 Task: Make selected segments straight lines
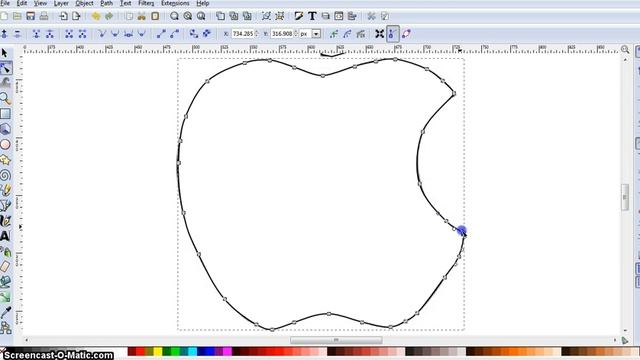(161, 34)
